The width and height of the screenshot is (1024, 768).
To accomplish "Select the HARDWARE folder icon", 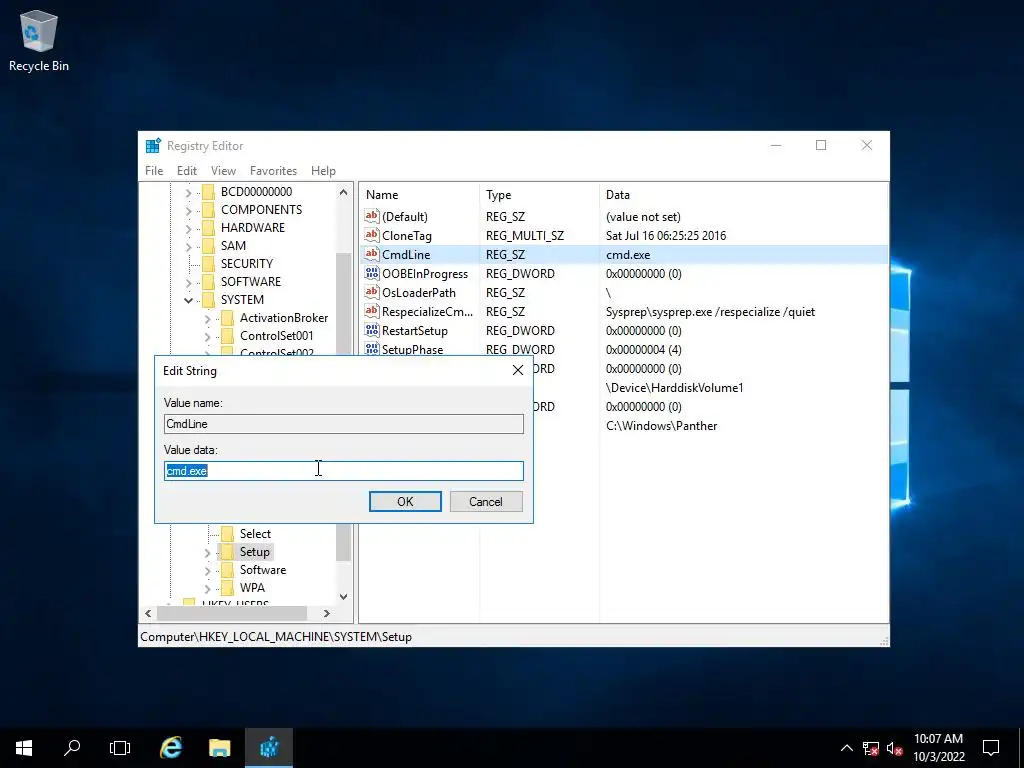I will click(208, 227).
